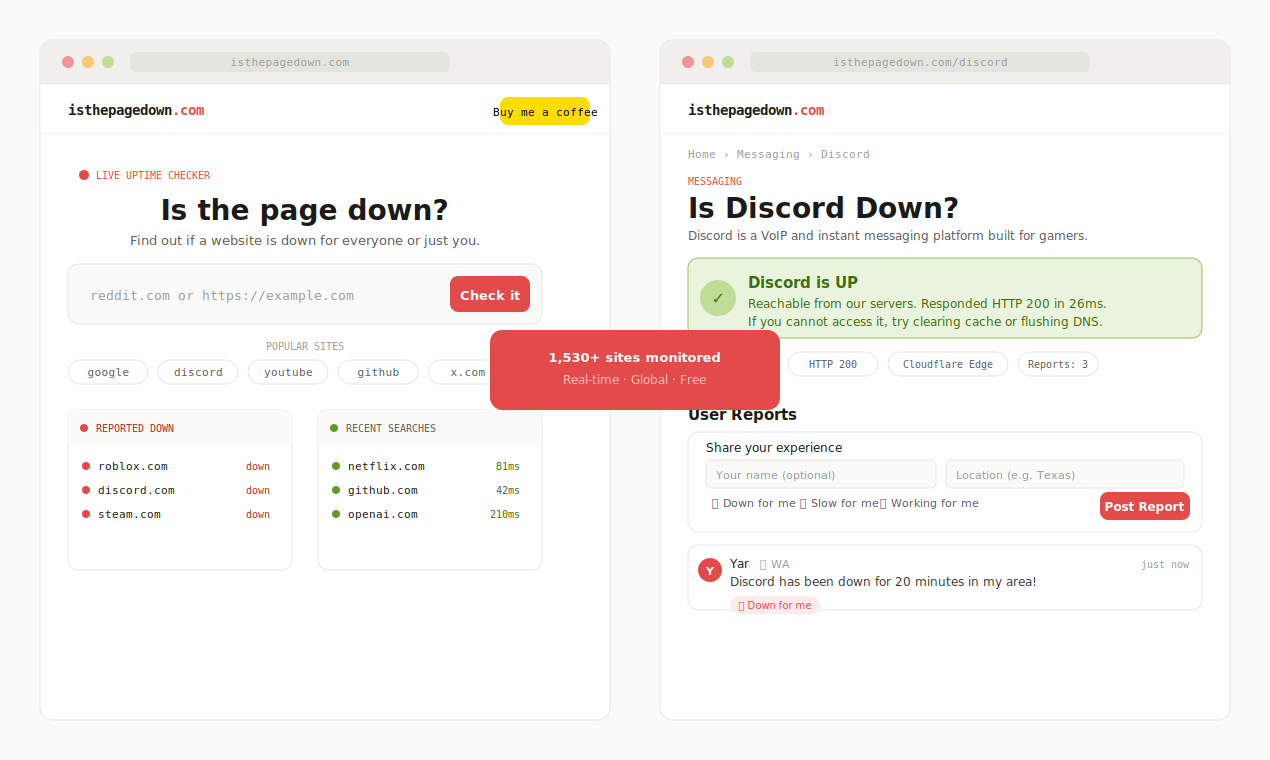Screen dimensions: 1270x760
Task: Click the Cloudflare Edge chip
Action: [x=948, y=364]
